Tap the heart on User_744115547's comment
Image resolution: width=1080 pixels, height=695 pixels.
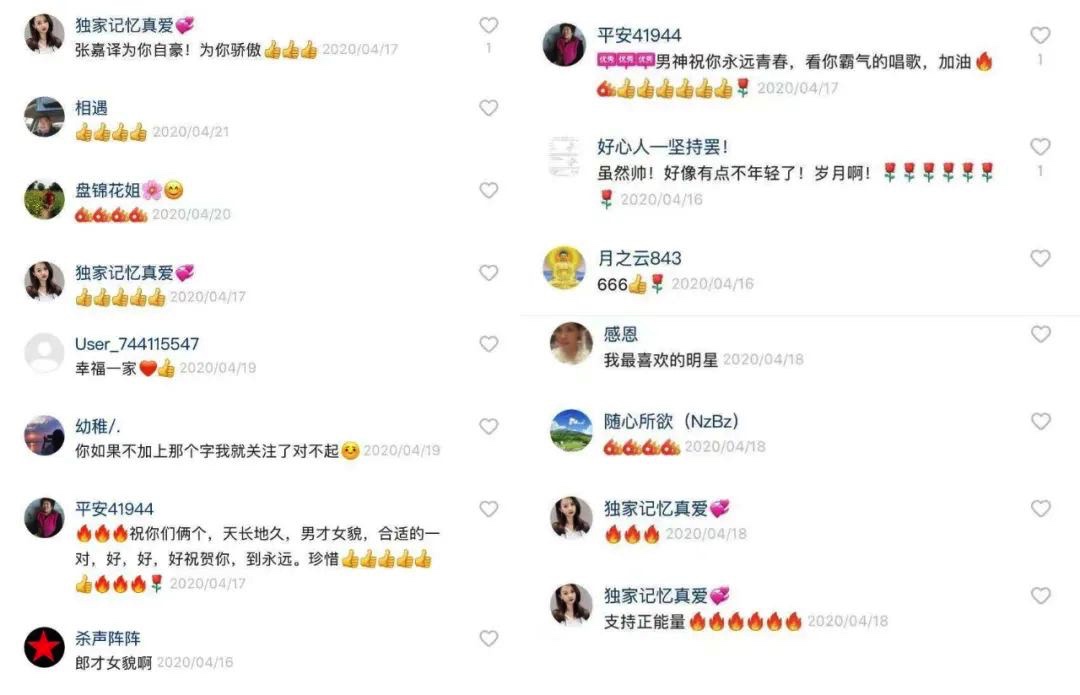pos(488,344)
